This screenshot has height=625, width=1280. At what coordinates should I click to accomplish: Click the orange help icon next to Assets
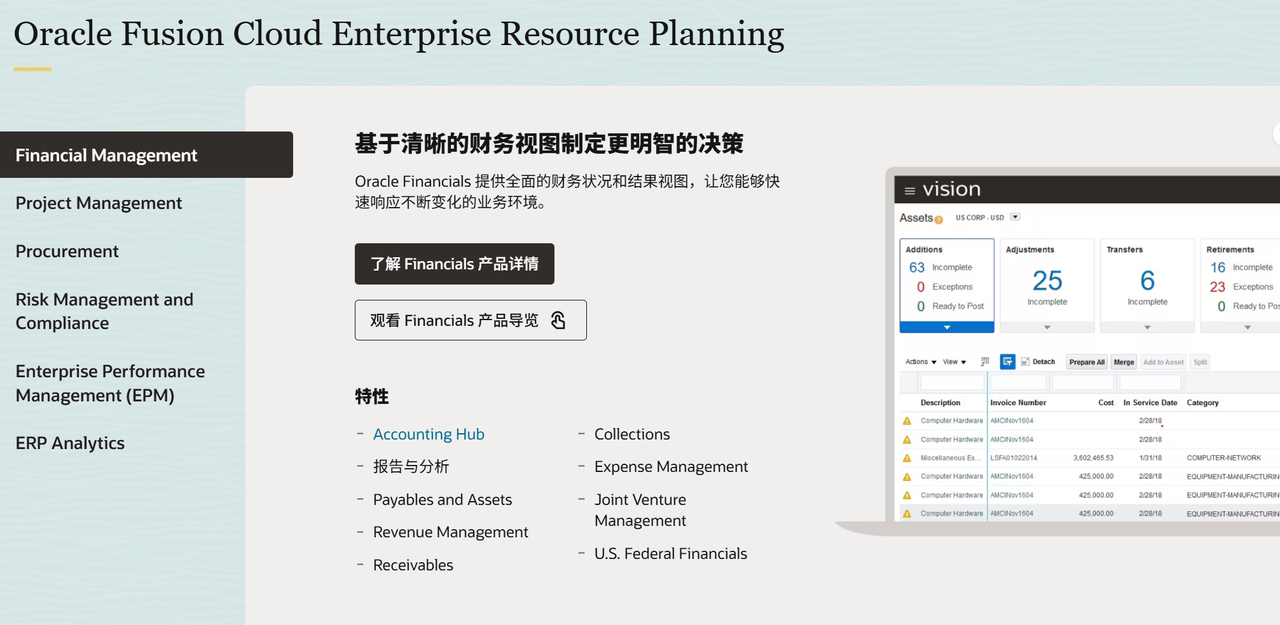938,219
